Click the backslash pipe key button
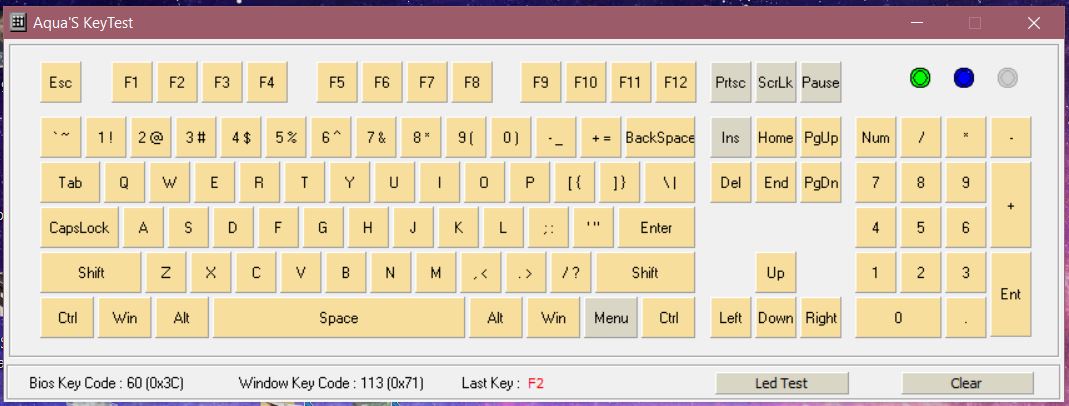The height and width of the screenshot is (406, 1069). pyautogui.click(x=670, y=183)
